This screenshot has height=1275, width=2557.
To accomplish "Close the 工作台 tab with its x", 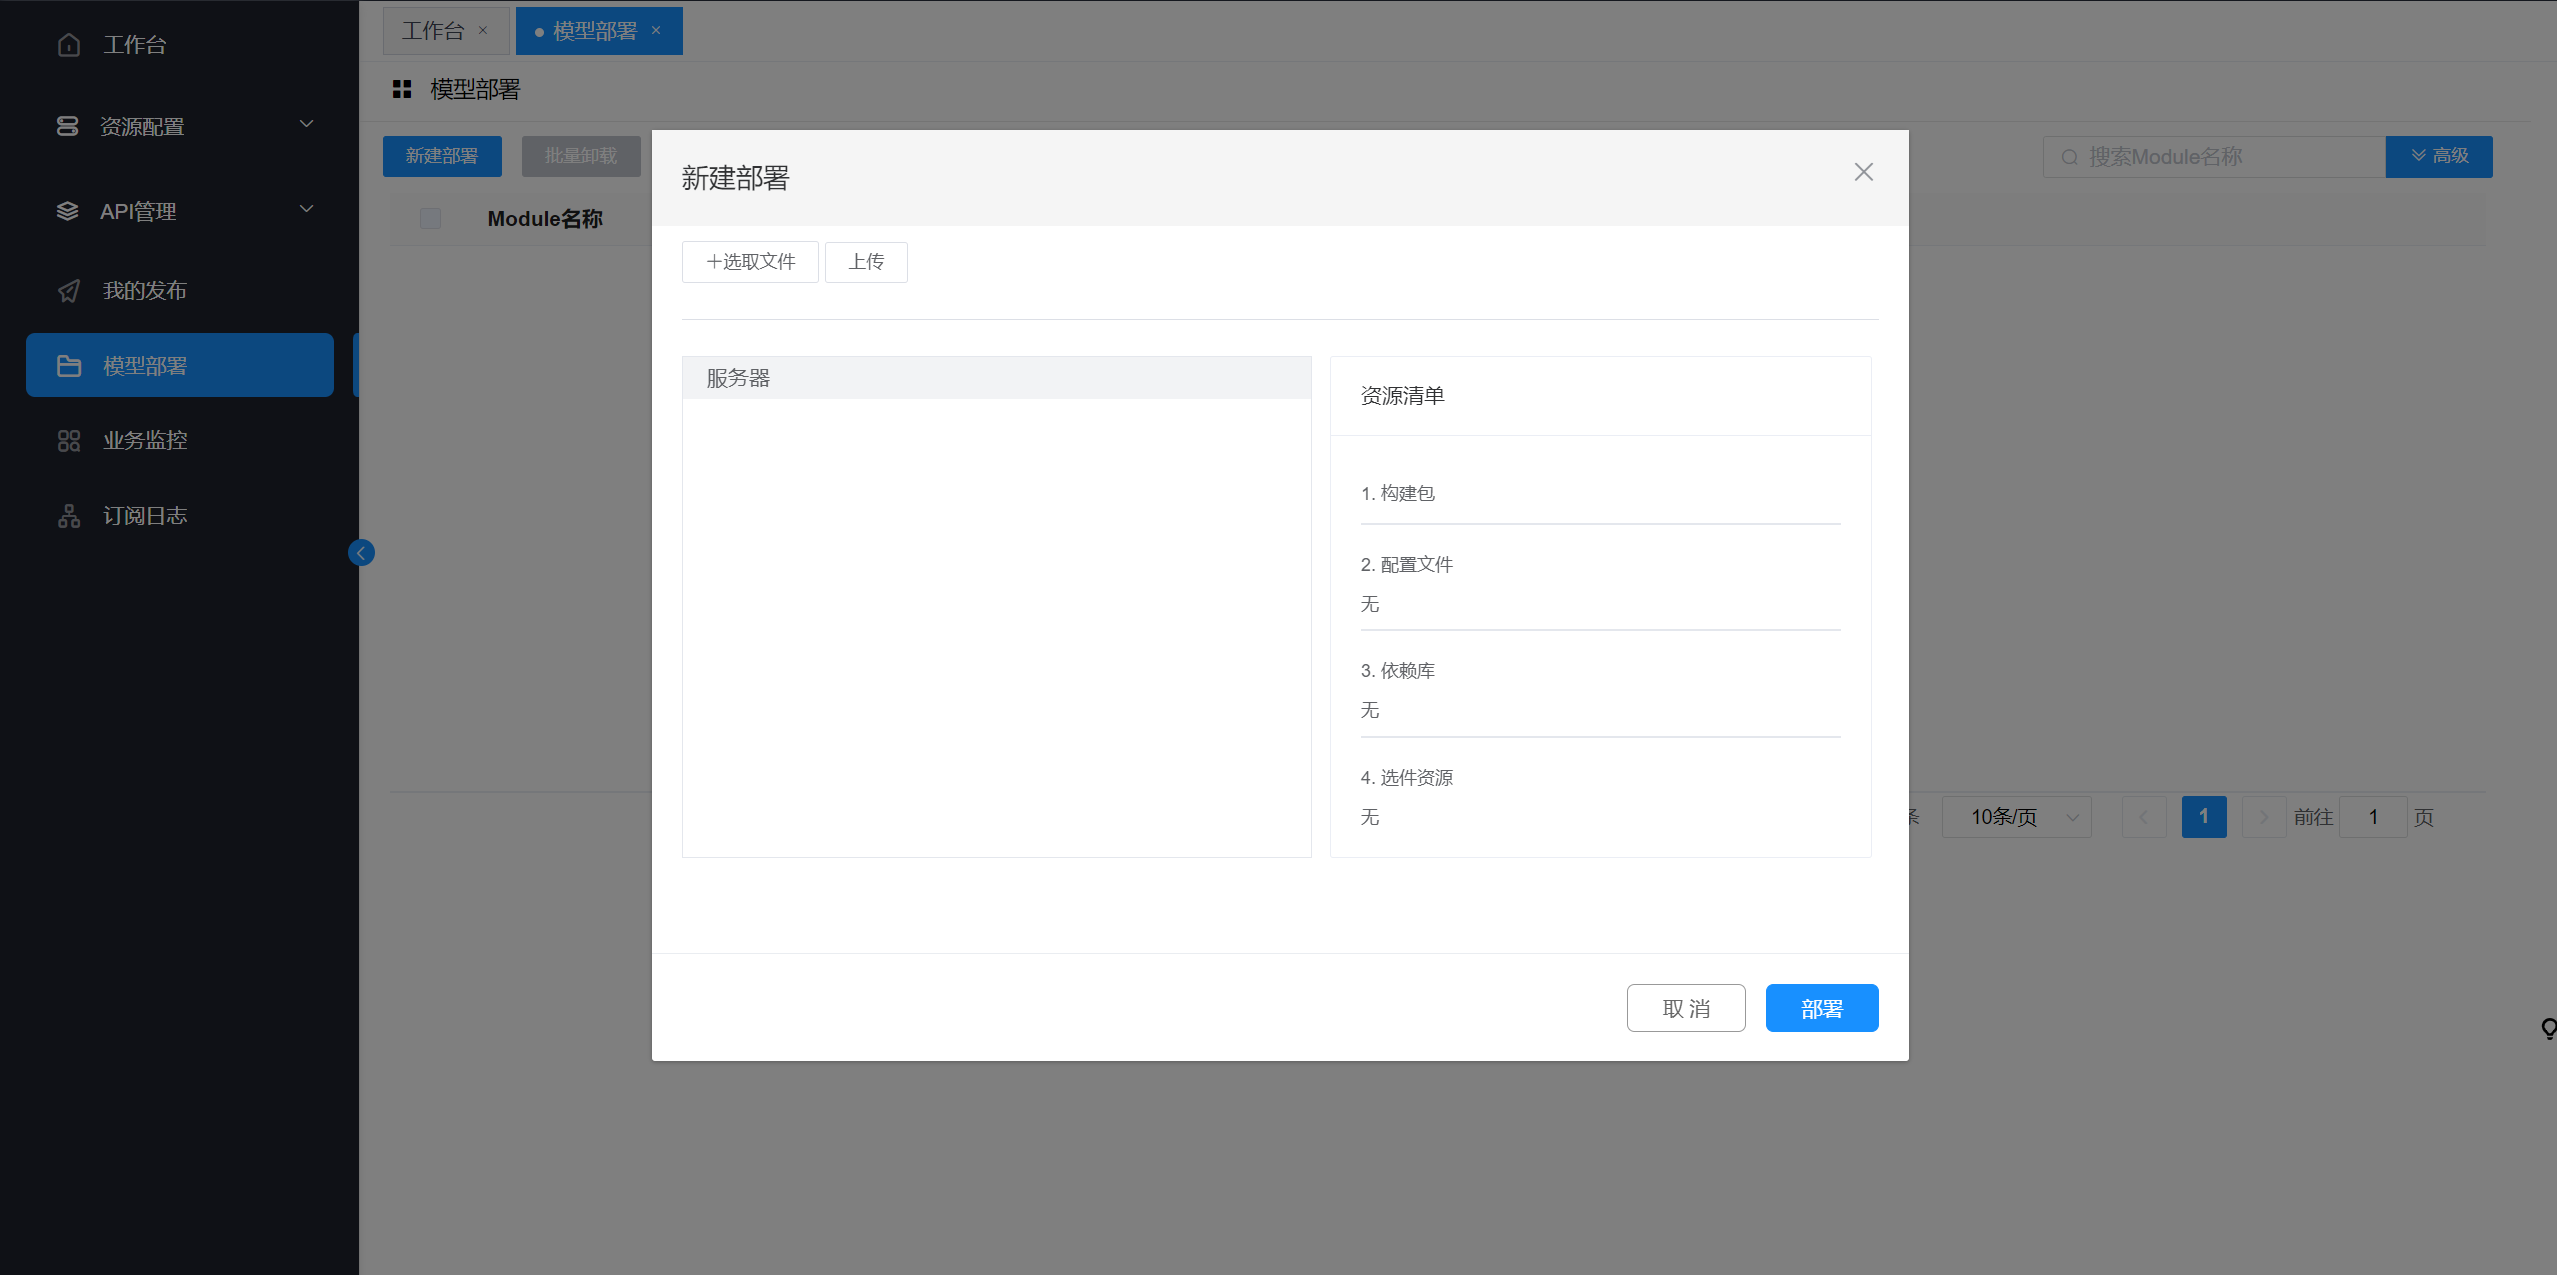I will (x=483, y=31).
